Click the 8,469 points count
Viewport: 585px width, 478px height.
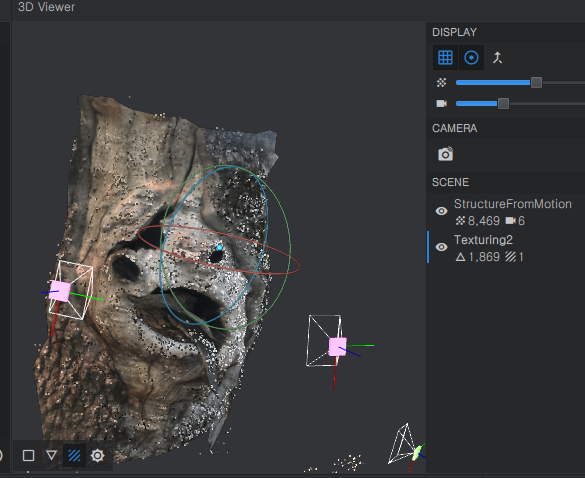[x=484, y=221]
